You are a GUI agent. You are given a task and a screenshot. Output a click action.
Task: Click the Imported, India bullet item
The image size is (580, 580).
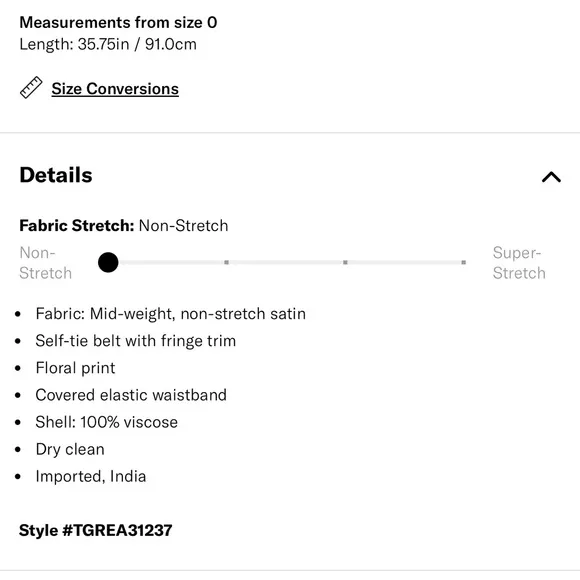tap(91, 476)
